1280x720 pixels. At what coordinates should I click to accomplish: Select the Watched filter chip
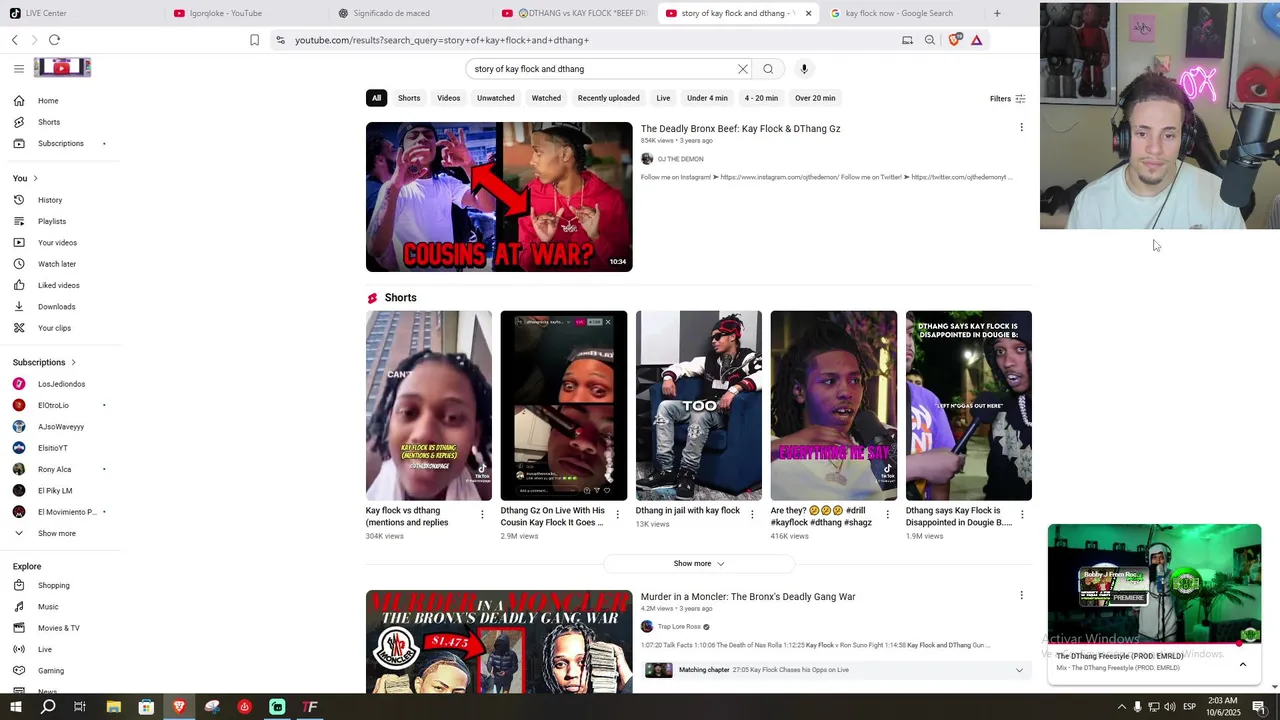546,98
